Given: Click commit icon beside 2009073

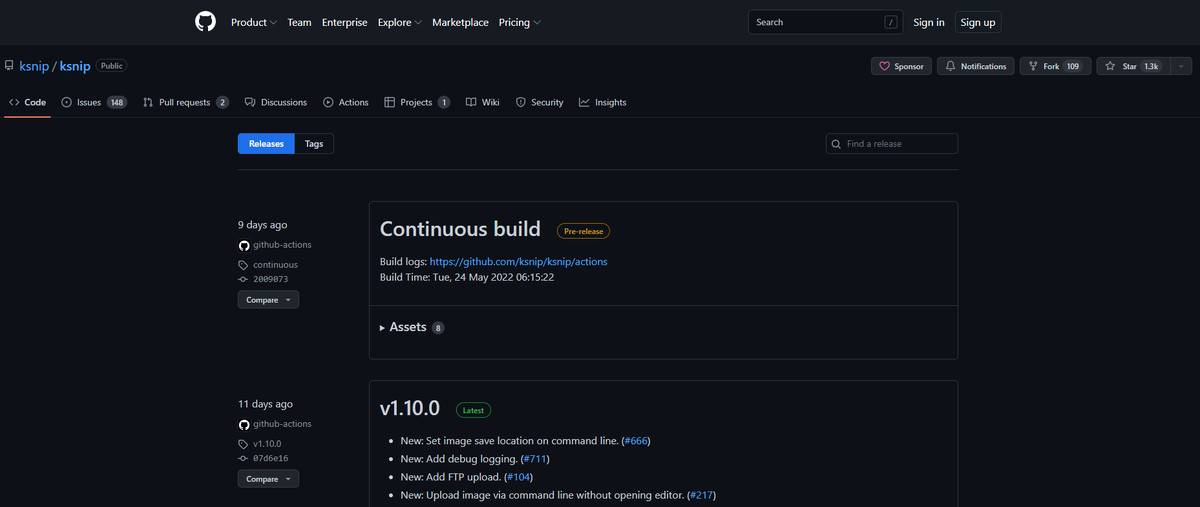Looking at the screenshot, I should pyautogui.click(x=243, y=279).
